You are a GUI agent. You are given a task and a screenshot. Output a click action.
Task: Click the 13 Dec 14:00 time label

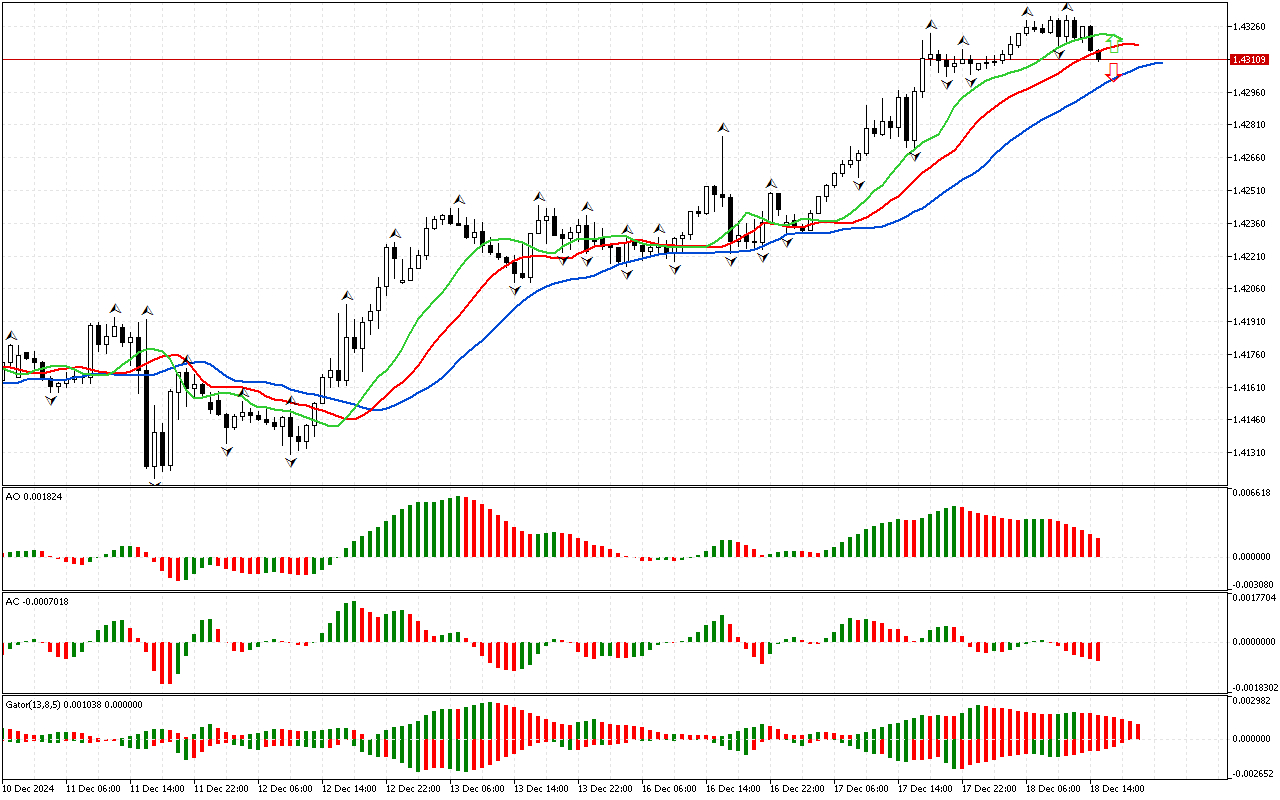[541, 789]
